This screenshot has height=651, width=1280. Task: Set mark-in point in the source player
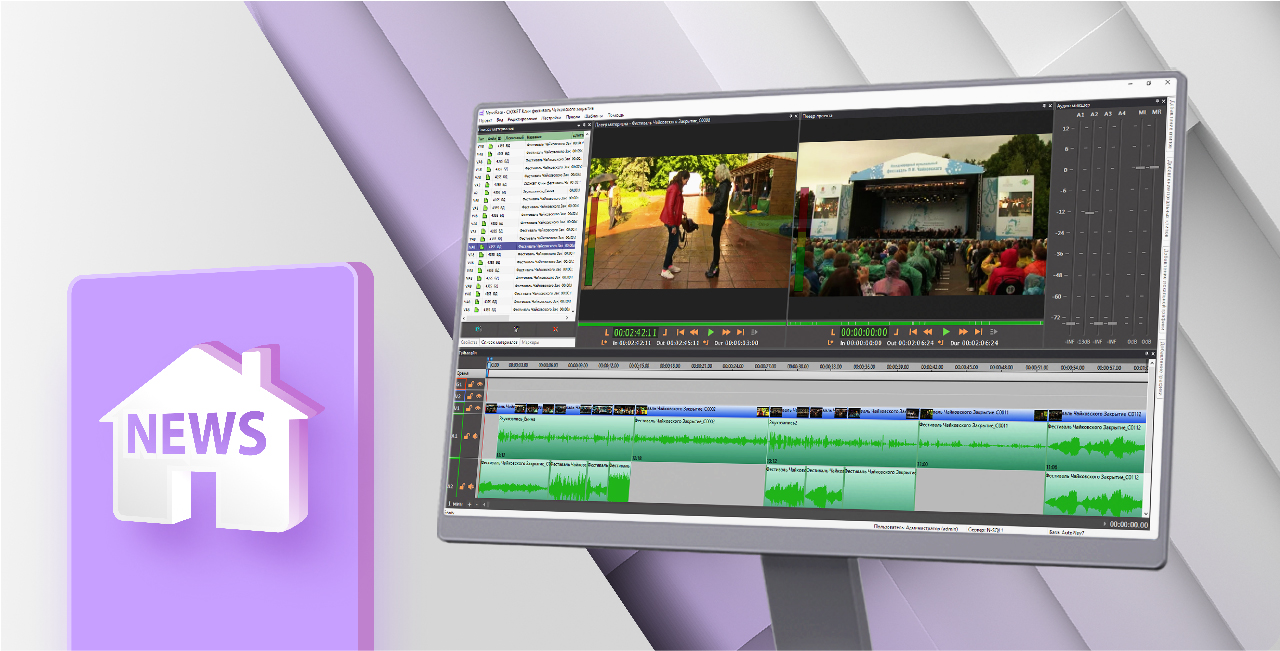606,332
